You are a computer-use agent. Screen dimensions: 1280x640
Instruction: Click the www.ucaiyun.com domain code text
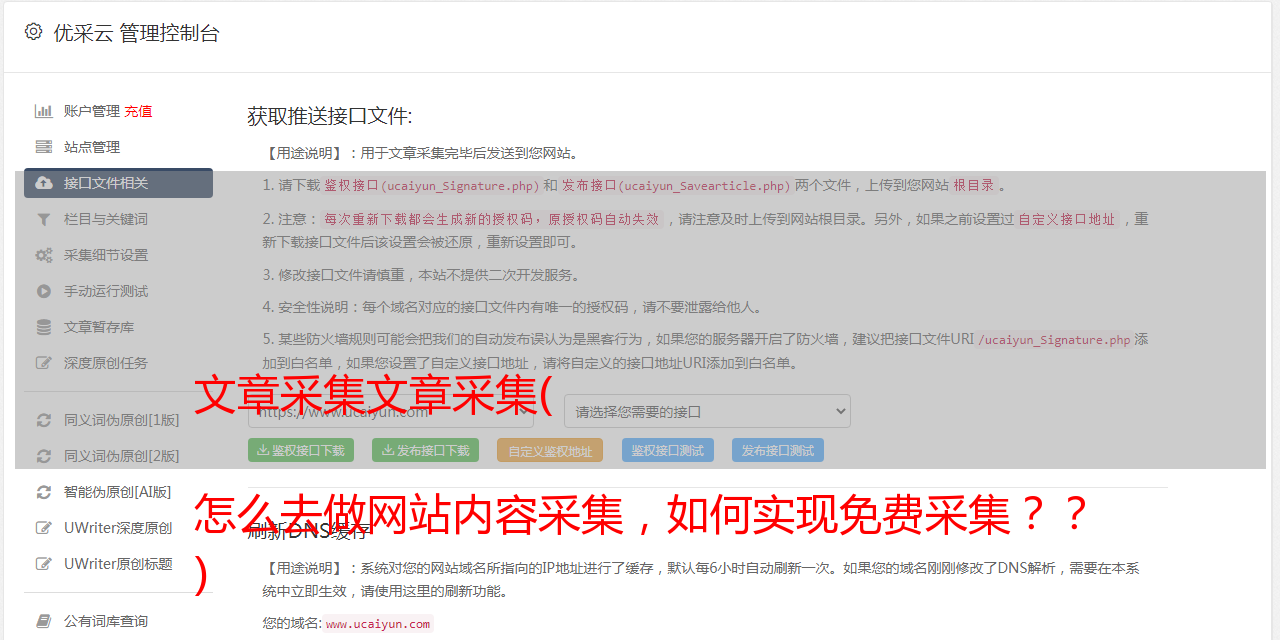tap(378, 623)
